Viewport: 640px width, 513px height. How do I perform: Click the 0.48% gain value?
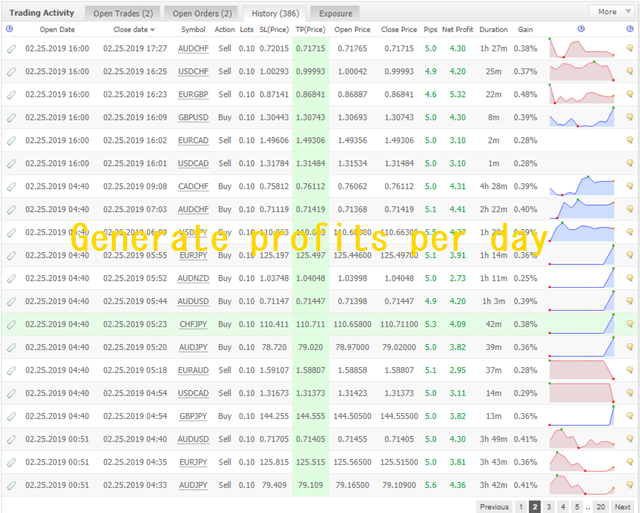525,94
